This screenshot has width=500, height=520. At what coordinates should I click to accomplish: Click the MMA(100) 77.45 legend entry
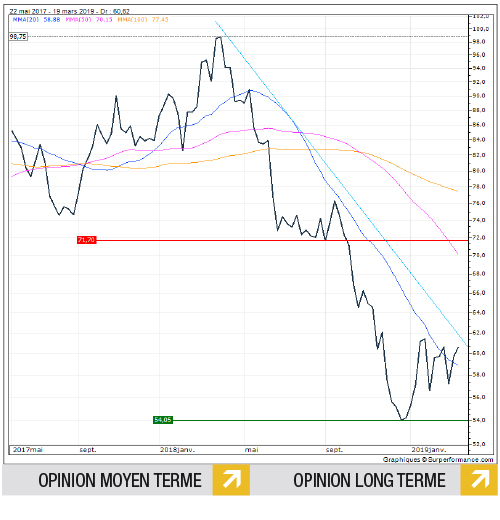(x=143, y=19)
